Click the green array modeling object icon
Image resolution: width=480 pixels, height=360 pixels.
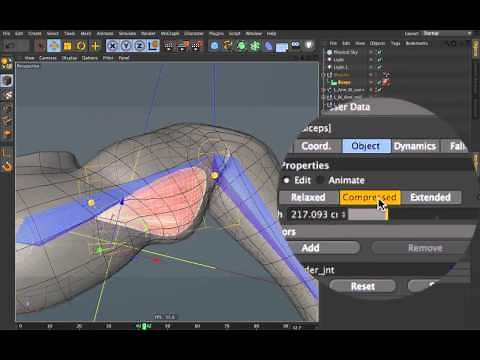tap(255, 46)
